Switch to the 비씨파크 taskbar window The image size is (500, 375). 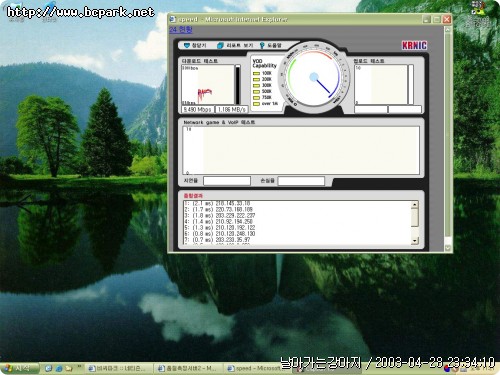118,368
